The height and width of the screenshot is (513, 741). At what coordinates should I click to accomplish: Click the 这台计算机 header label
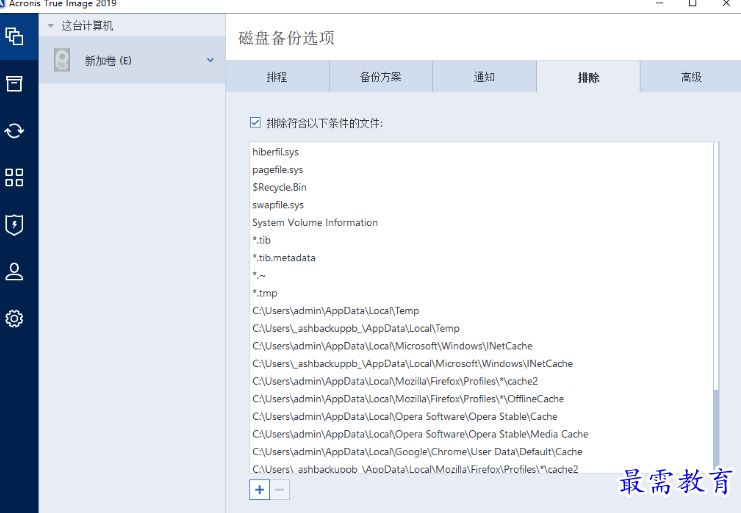click(87, 26)
